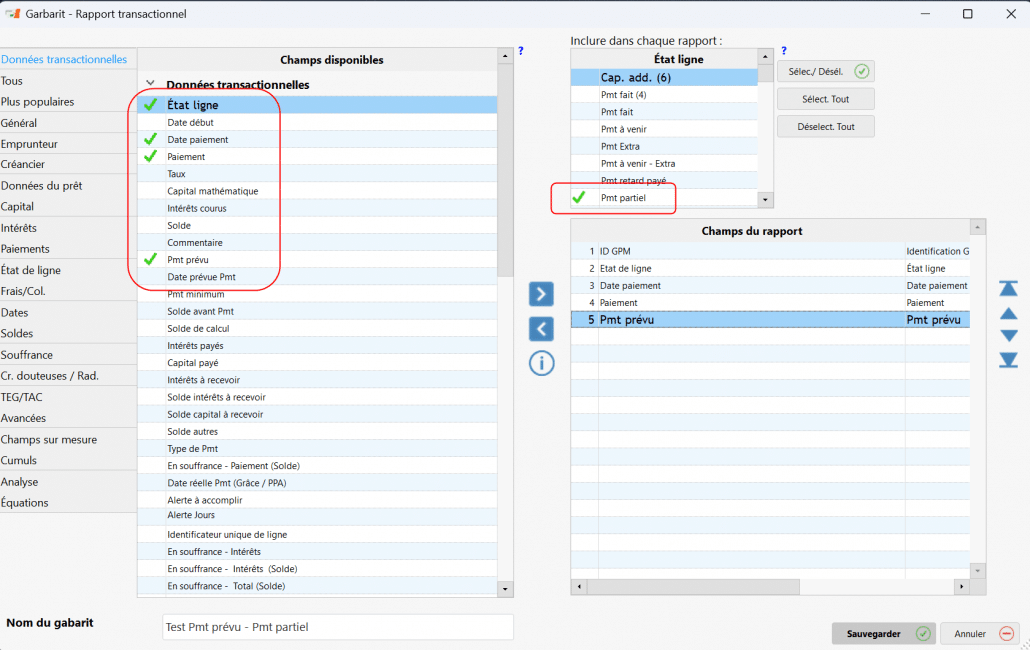Open help question mark beside Champs disponibles

pos(521,51)
